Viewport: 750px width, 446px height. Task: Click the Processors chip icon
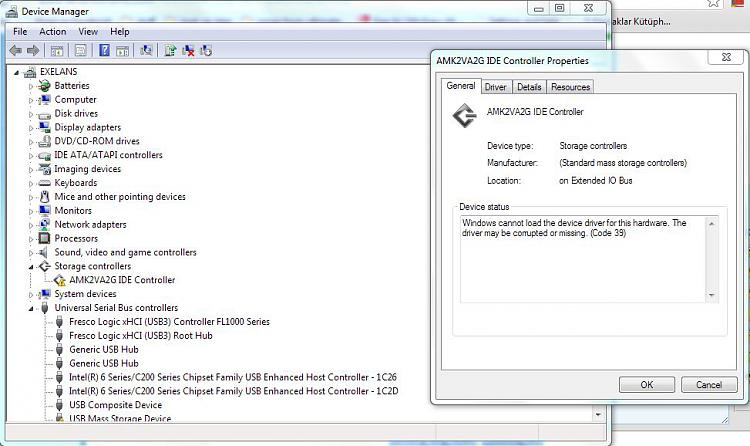tap(44, 238)
